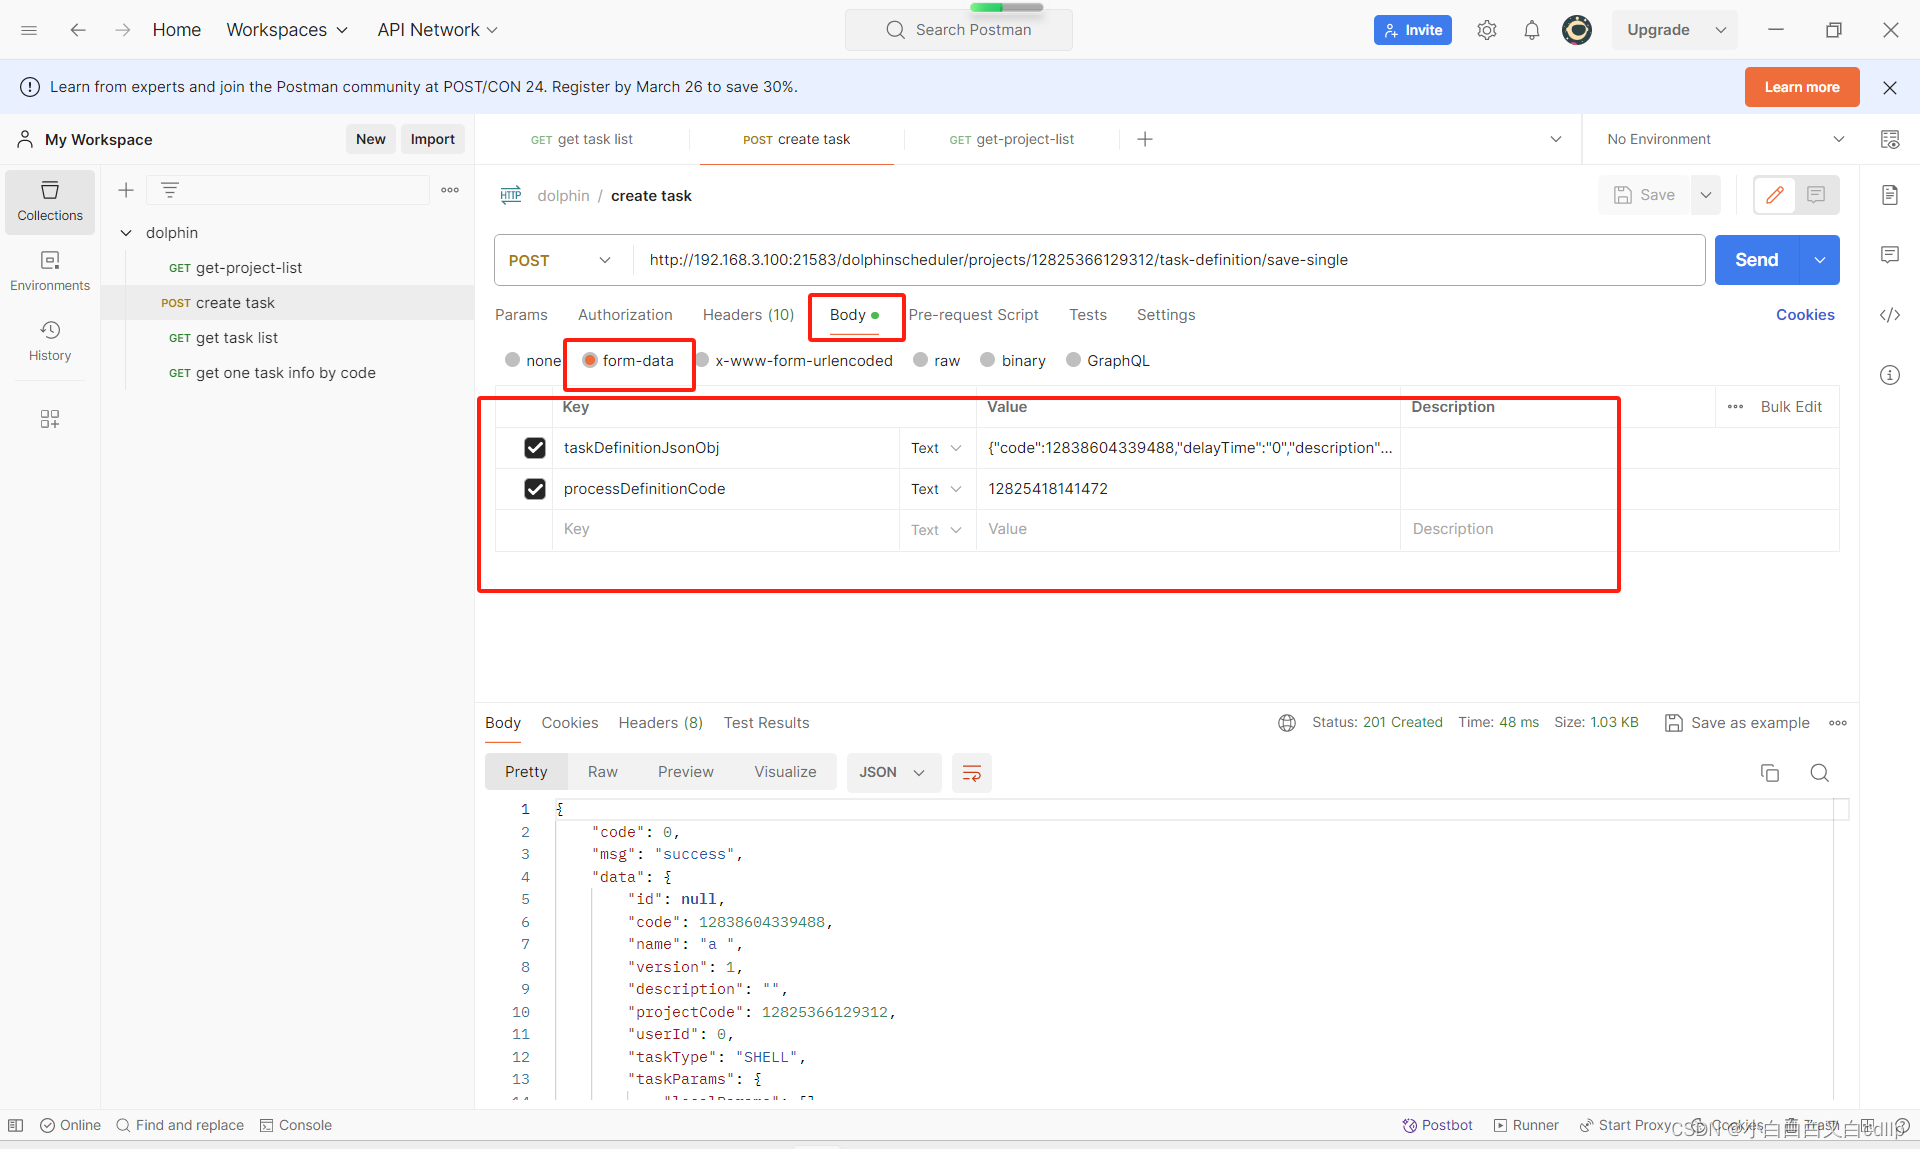Go back with the left arrow
The image size is (1920, 1149).
[x=78, y=30]
